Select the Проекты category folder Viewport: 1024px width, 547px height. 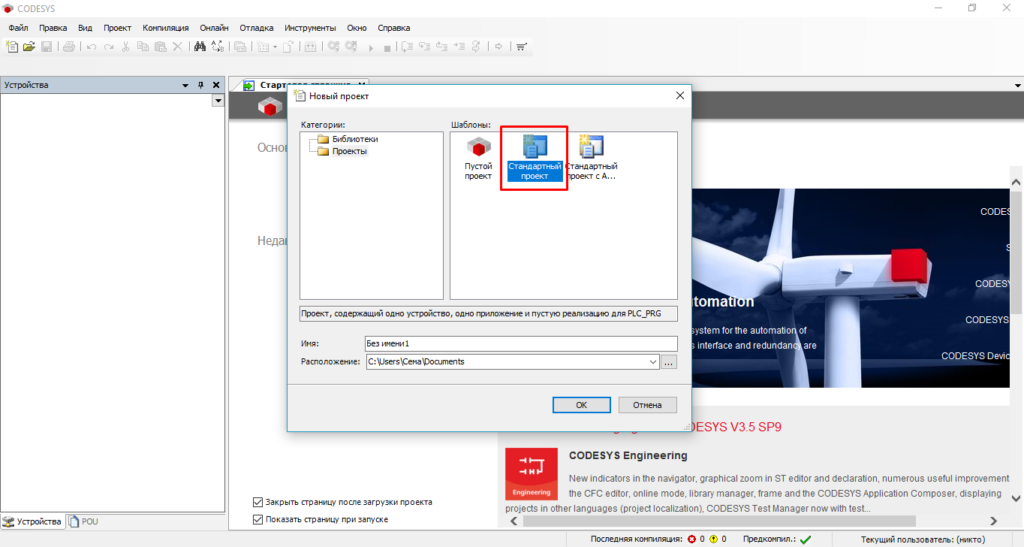(x=342, y=151)
